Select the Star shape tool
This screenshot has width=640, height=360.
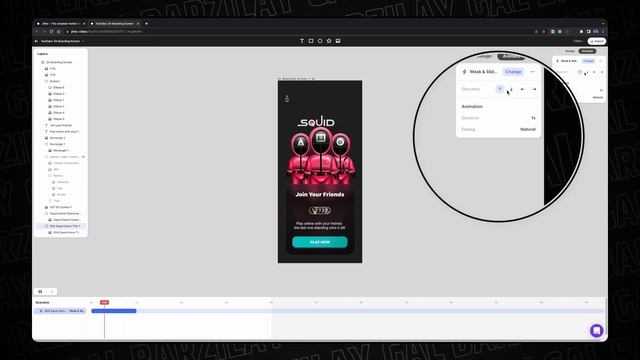click(x=329, y=41)
